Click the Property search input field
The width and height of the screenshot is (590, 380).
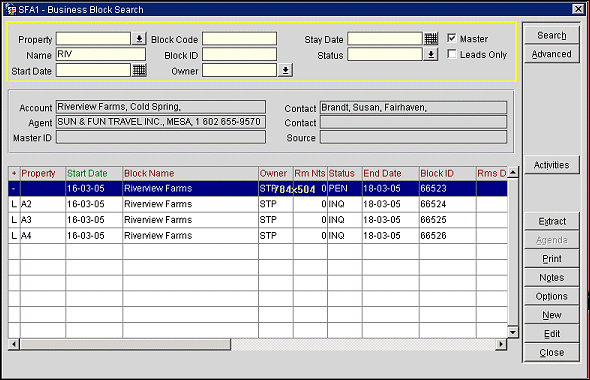[x=93, y=39]
